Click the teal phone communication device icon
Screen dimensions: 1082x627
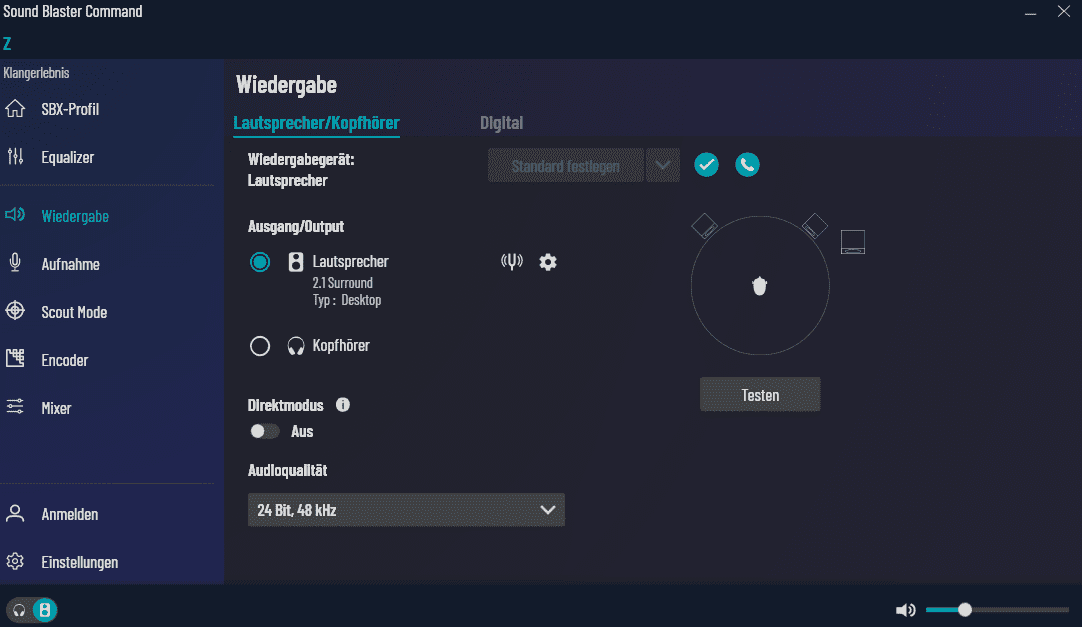tap(747, 165)
